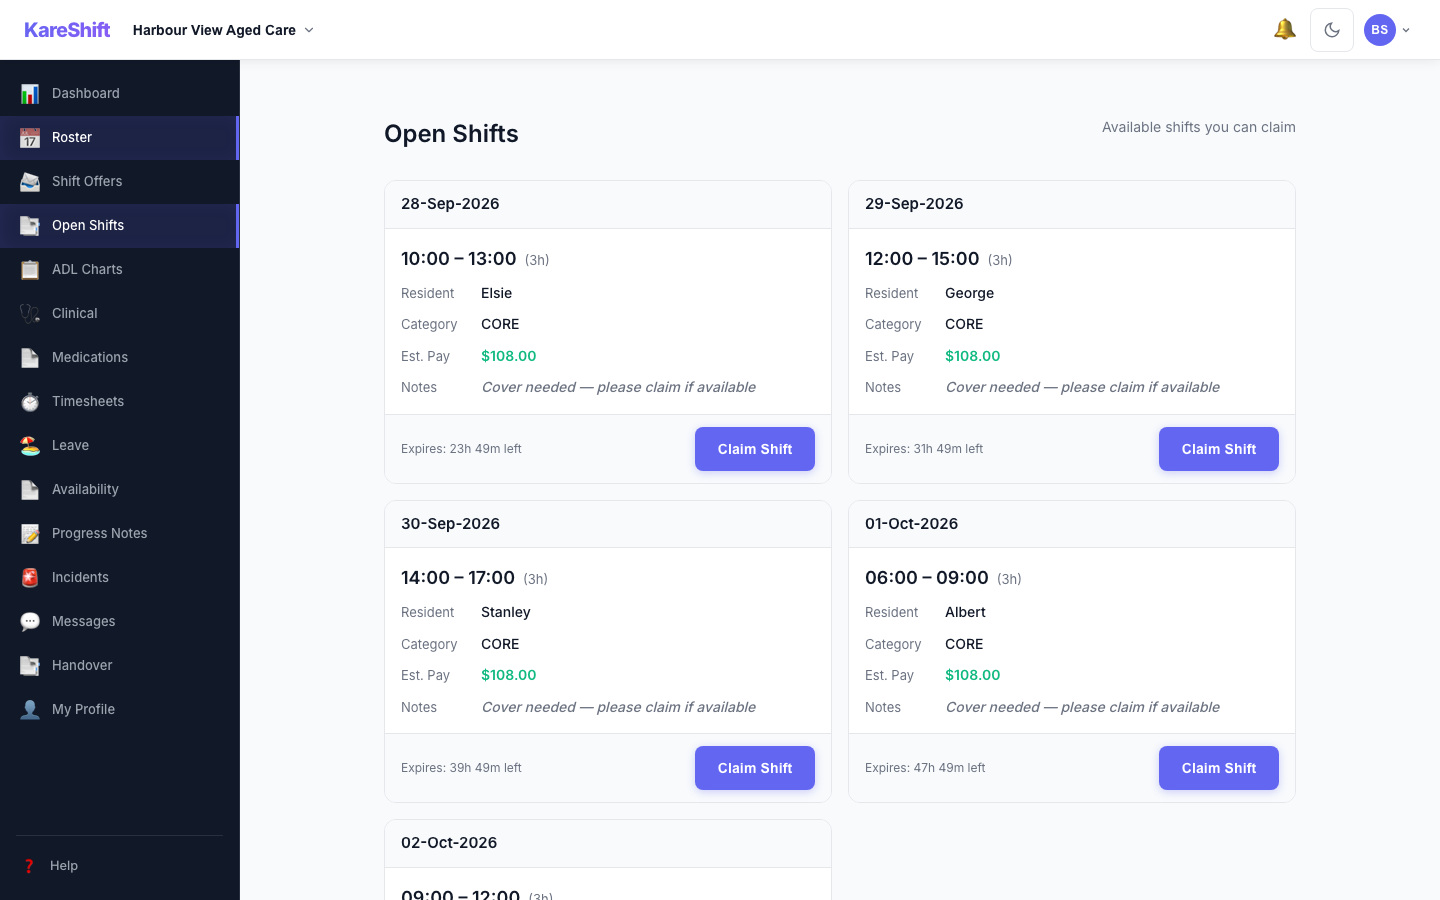Click the Help question mark icon
This screenshot has width=1440, height=900.
point(29,866)
